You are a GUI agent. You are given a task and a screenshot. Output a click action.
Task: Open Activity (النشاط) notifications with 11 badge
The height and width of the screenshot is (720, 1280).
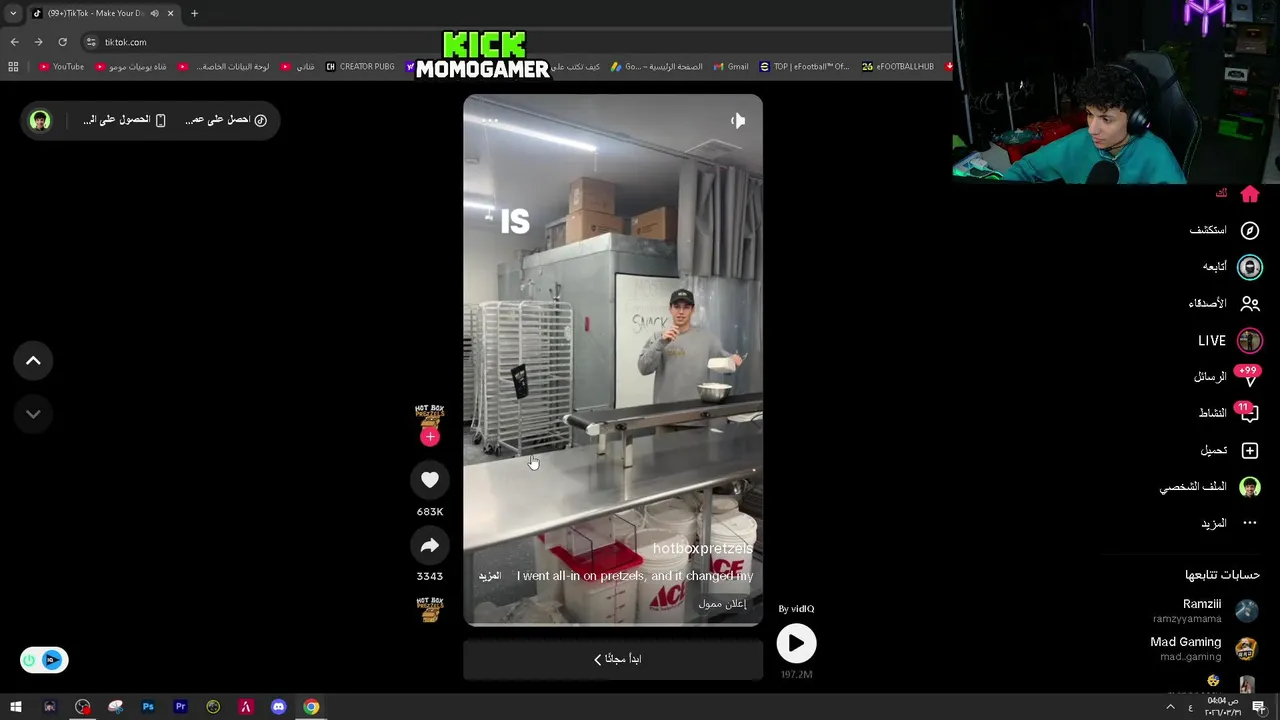coord(1229,413)
